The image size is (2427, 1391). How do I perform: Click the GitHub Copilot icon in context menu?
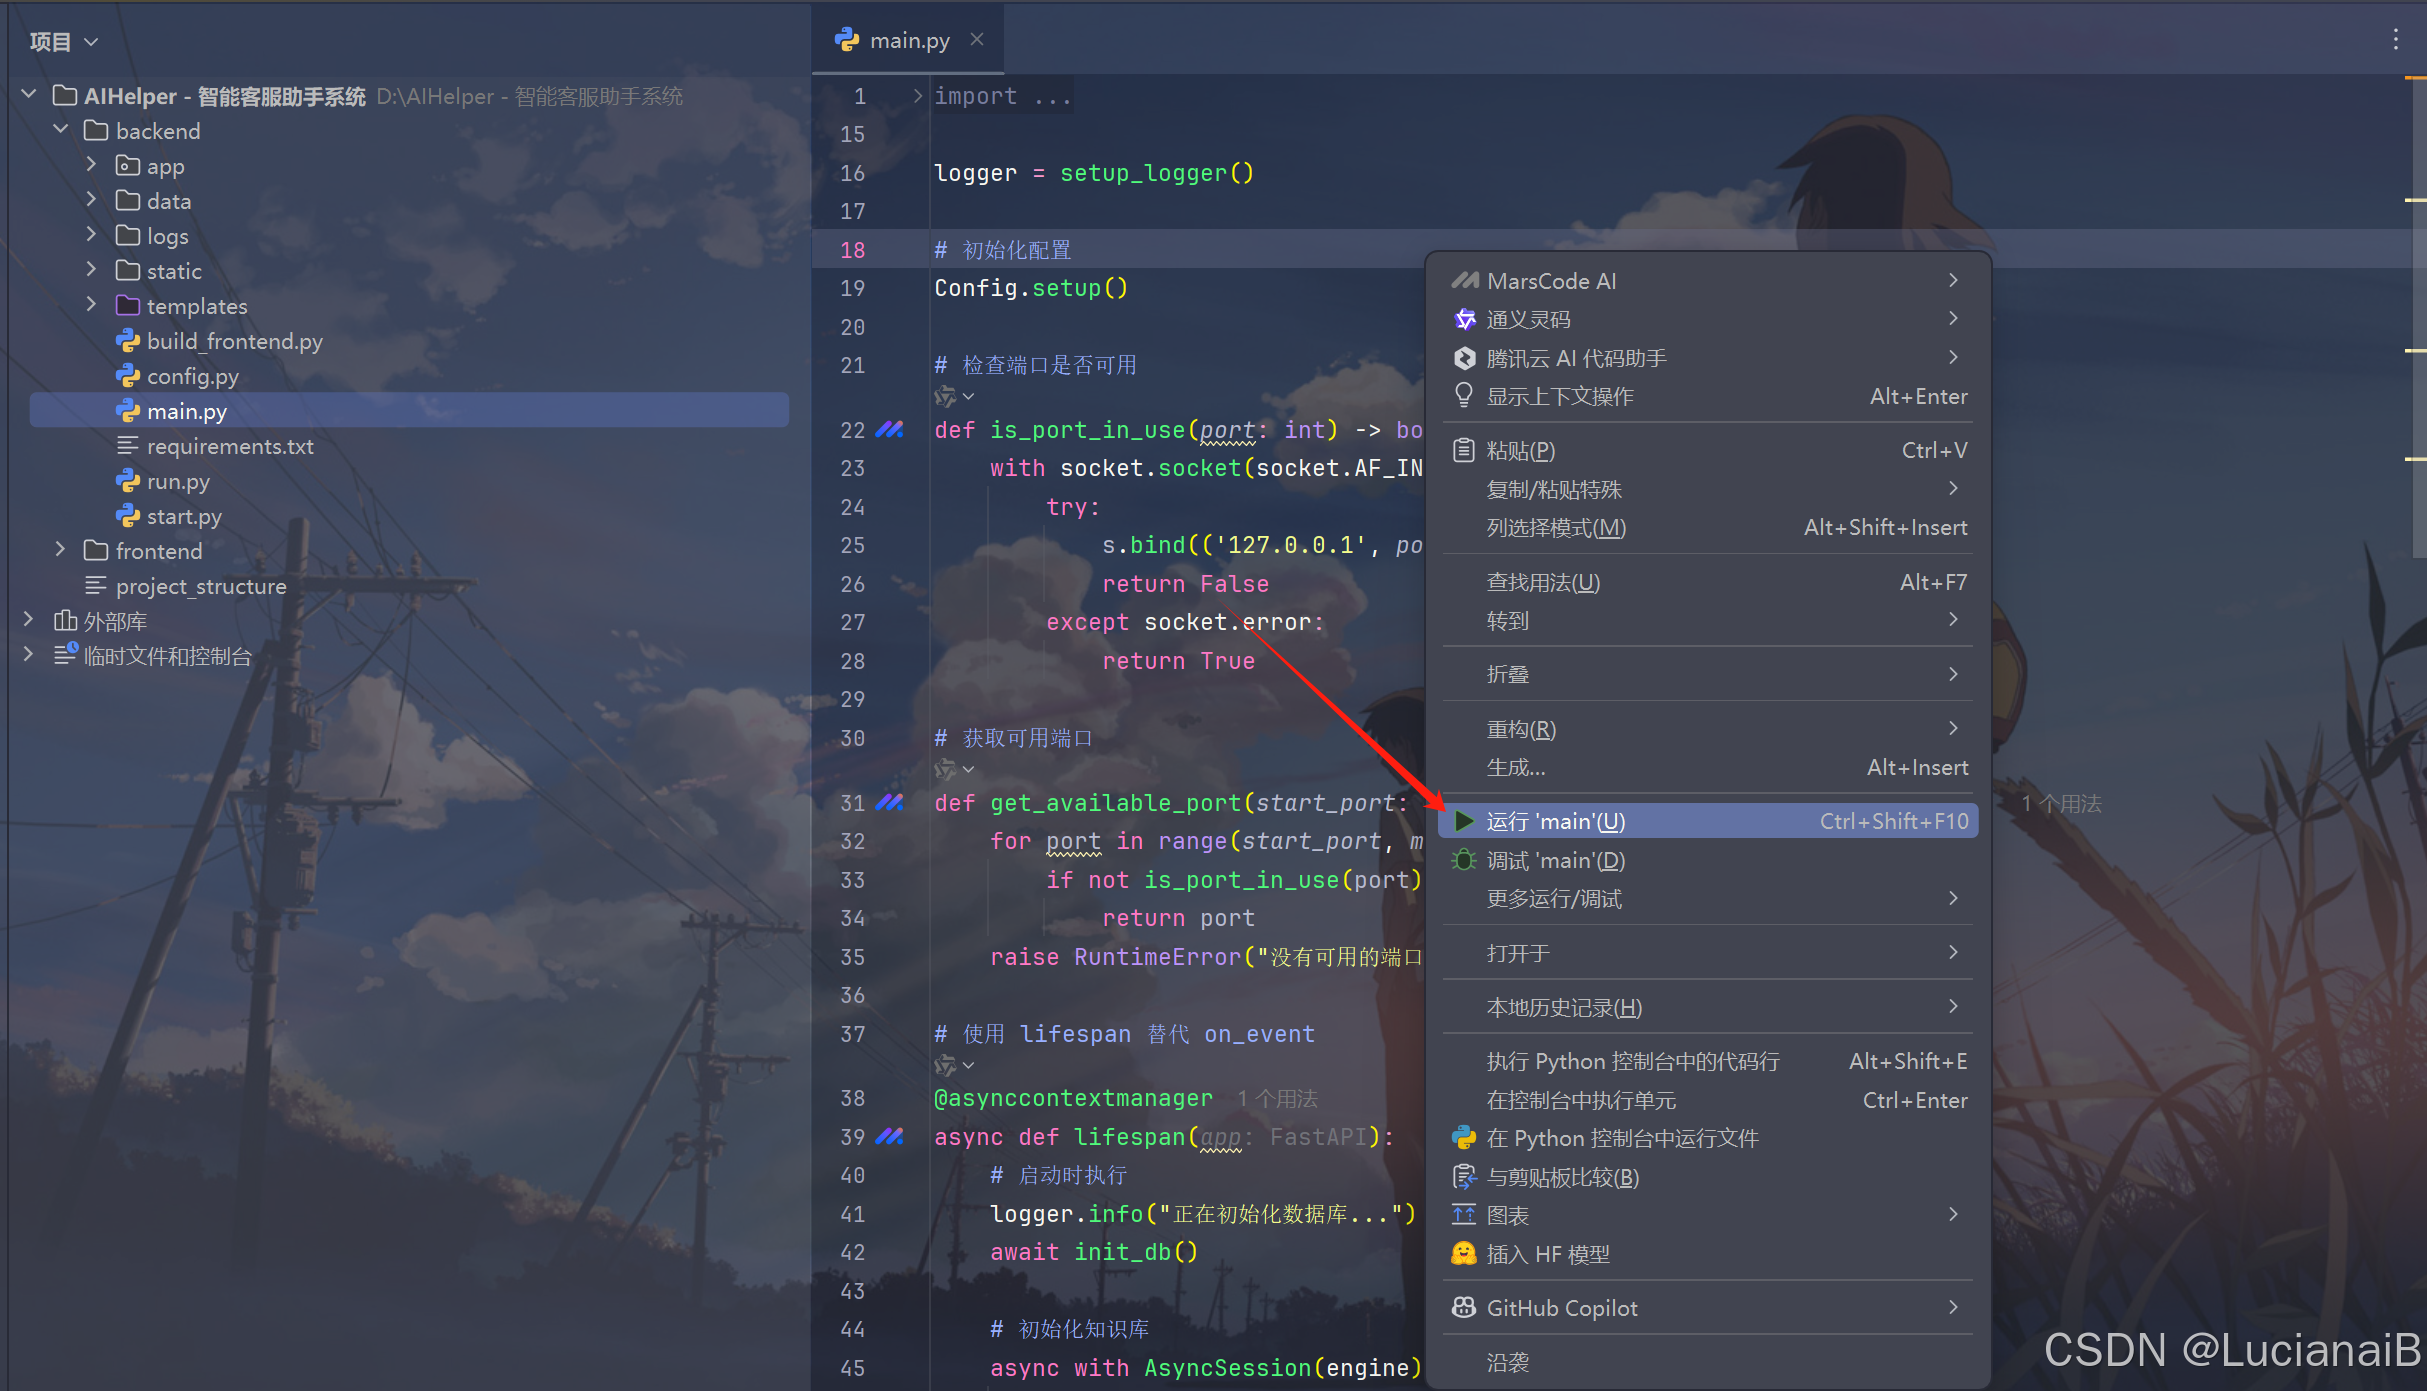click(1464, 1308)
